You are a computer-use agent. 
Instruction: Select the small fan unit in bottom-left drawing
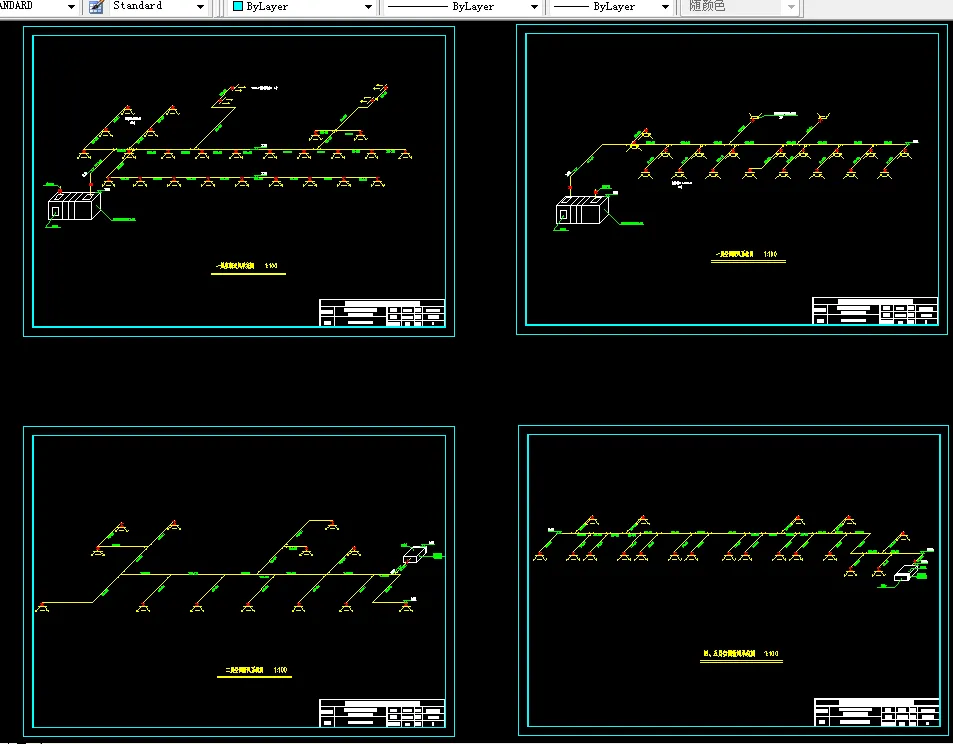415,554
